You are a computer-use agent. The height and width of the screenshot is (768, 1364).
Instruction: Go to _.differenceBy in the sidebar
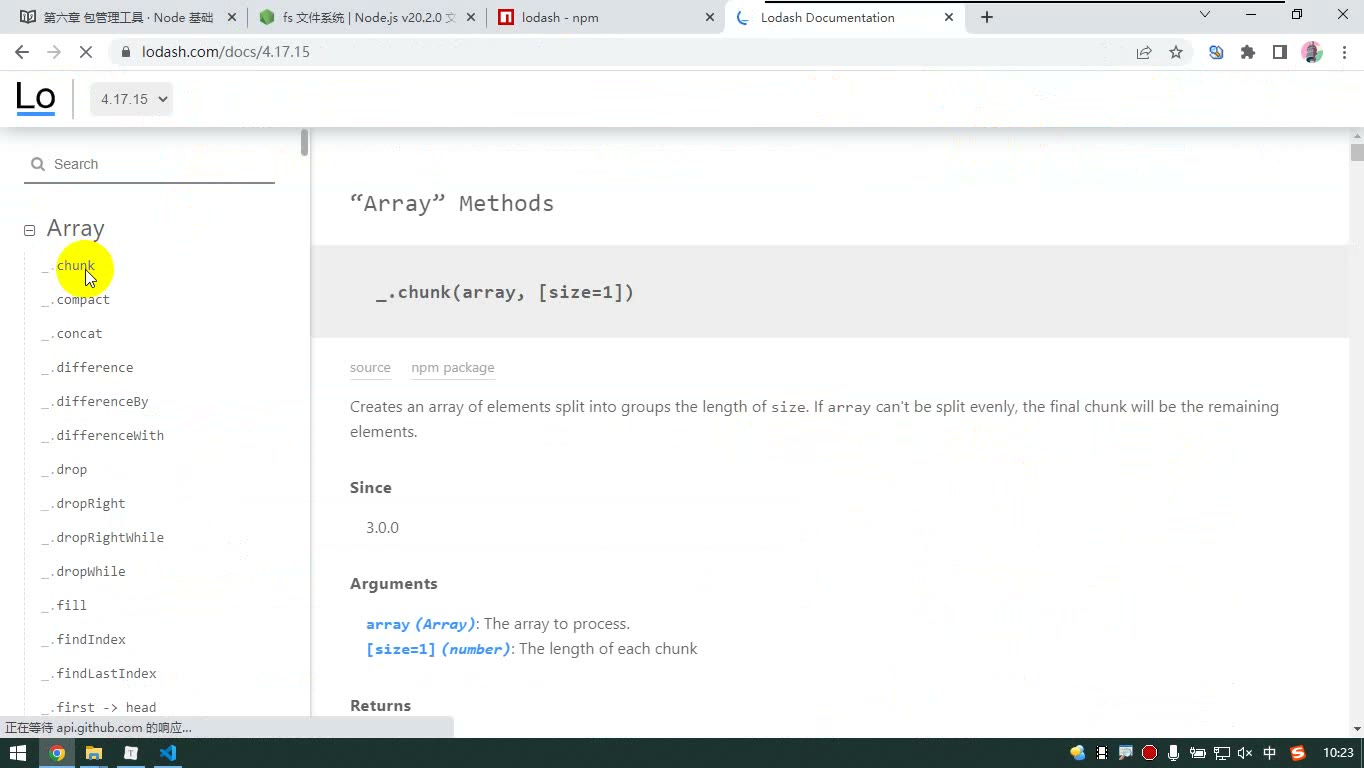pyautogui.click(x=94, y=402)
